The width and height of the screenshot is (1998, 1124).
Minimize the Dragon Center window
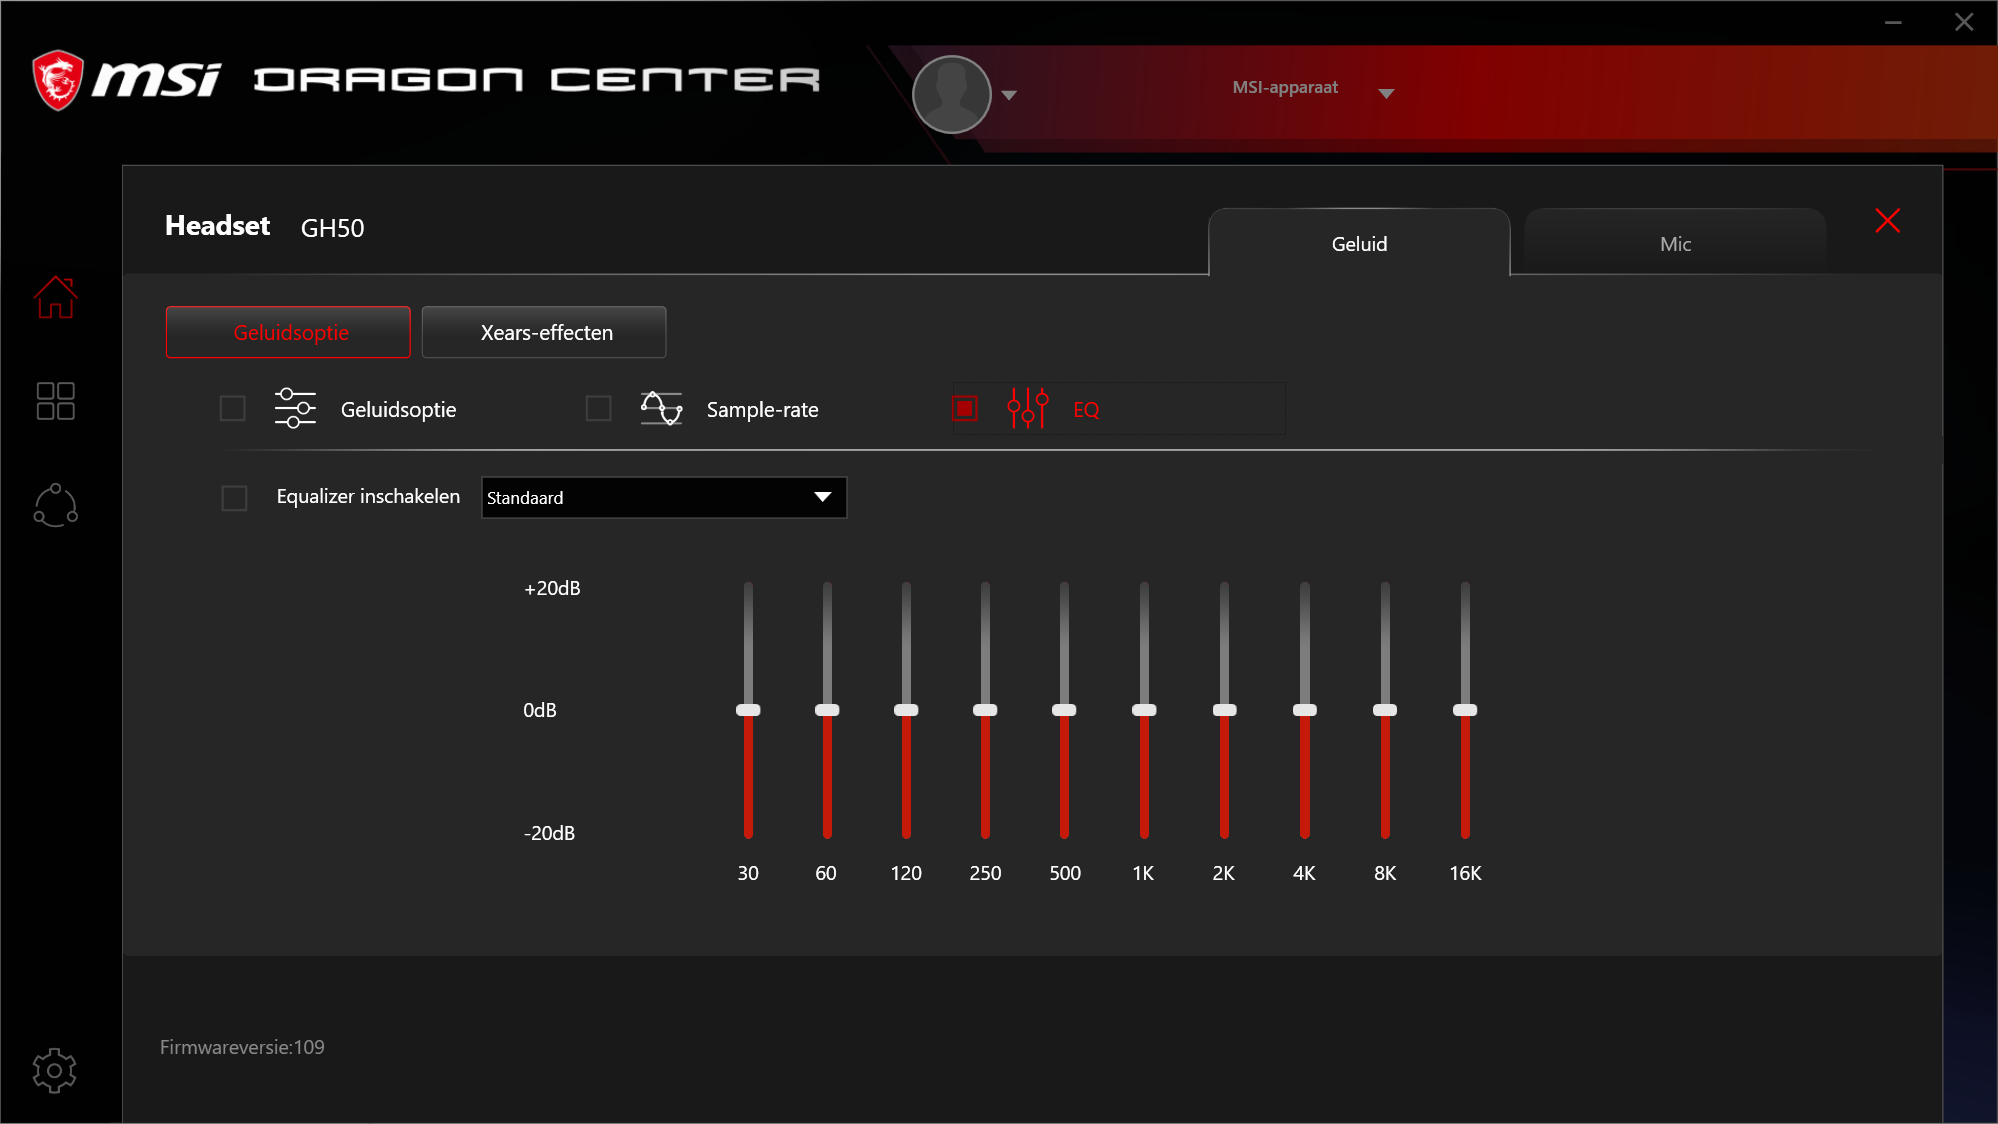pos(1893,22)
